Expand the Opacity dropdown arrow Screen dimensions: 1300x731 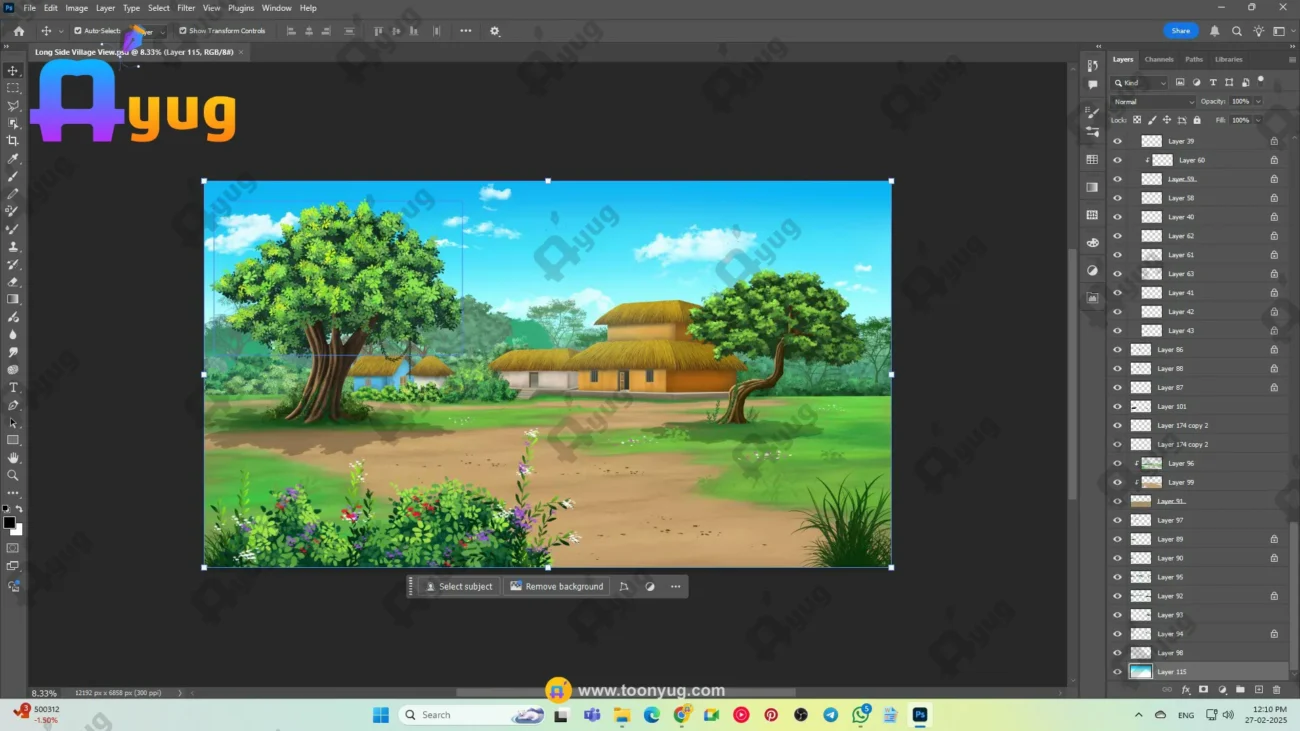1257,102
